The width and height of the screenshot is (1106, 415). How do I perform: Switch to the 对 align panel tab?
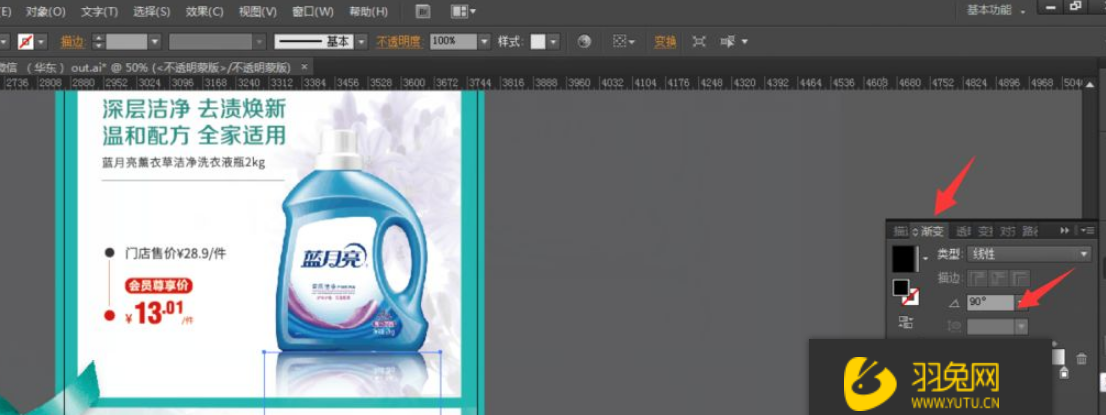point(1007,231)
